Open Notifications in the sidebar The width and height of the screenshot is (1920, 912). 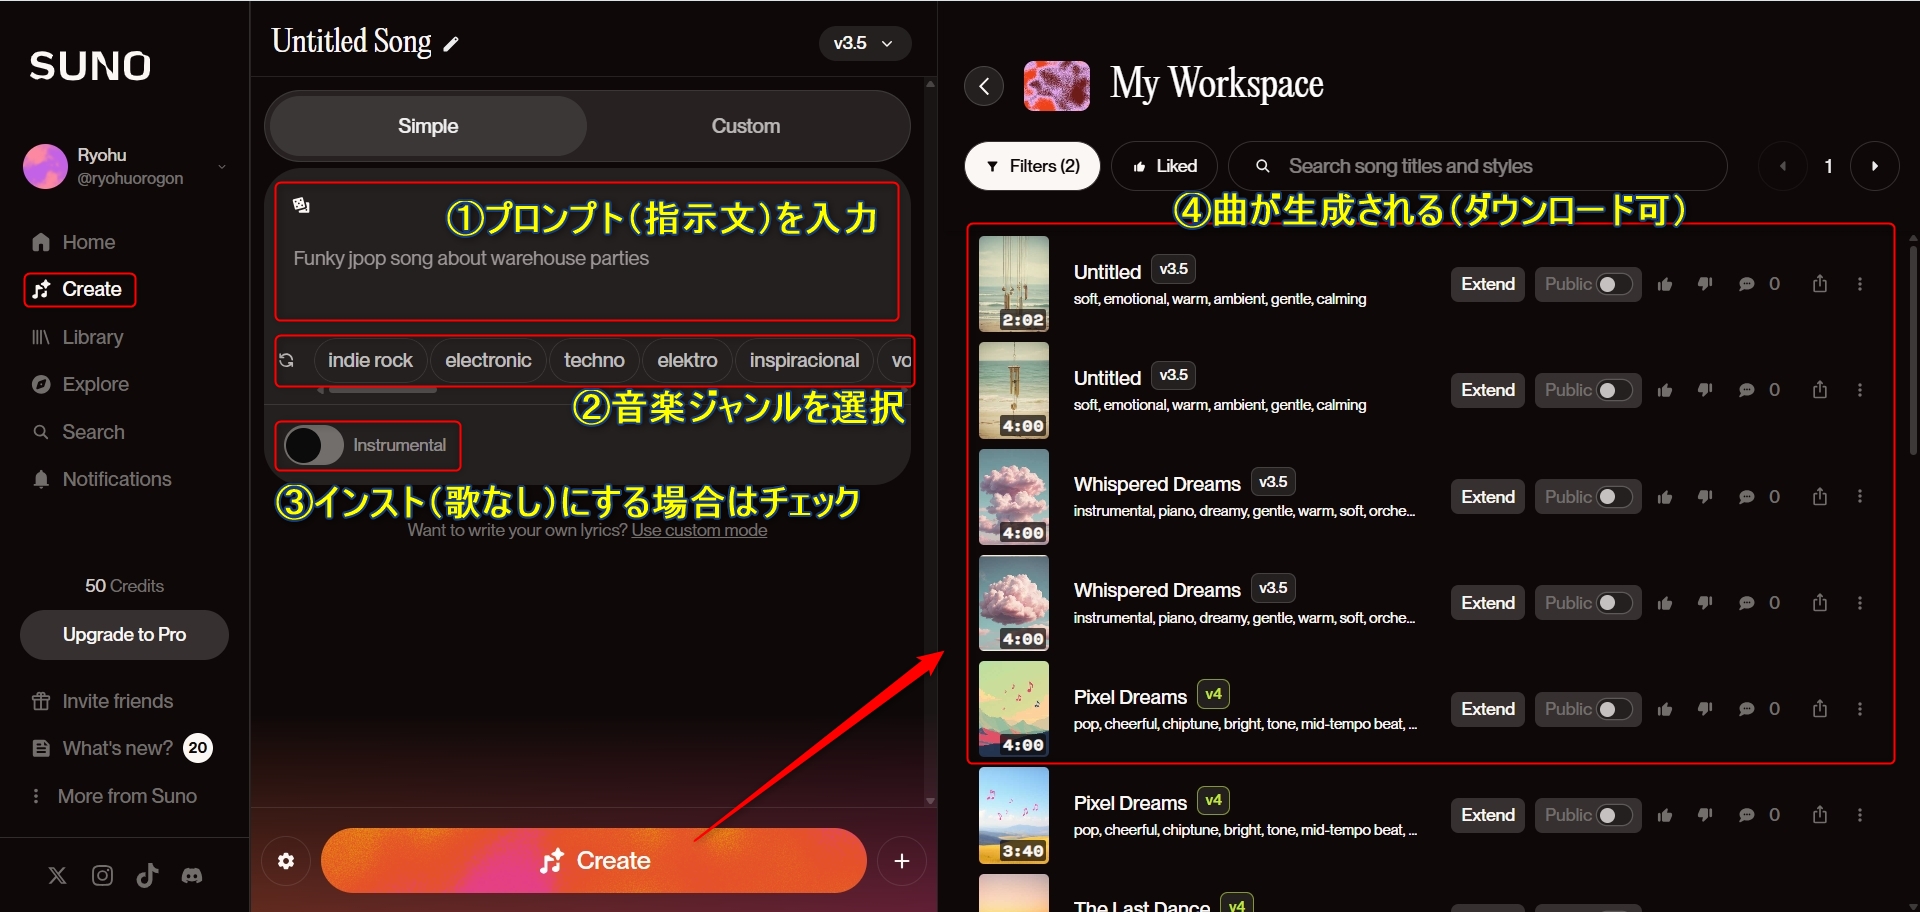tap(101, 479)
